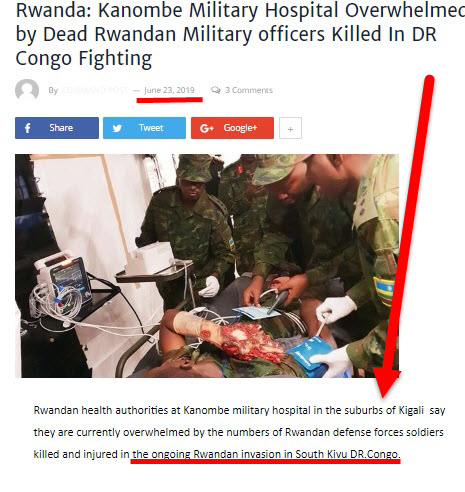Click the "By" label beside avatar
465x492 pixels.
point(53,90)
